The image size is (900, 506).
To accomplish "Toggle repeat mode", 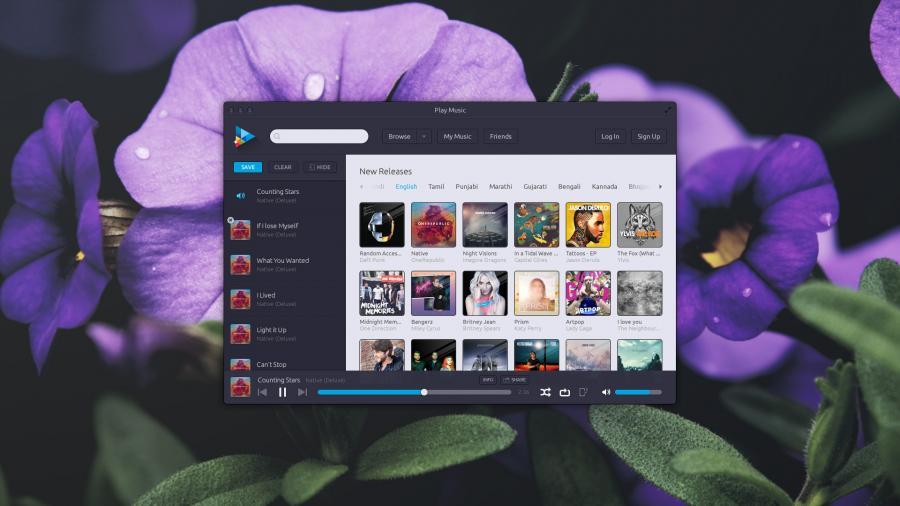I will click(x=564, y=393).
